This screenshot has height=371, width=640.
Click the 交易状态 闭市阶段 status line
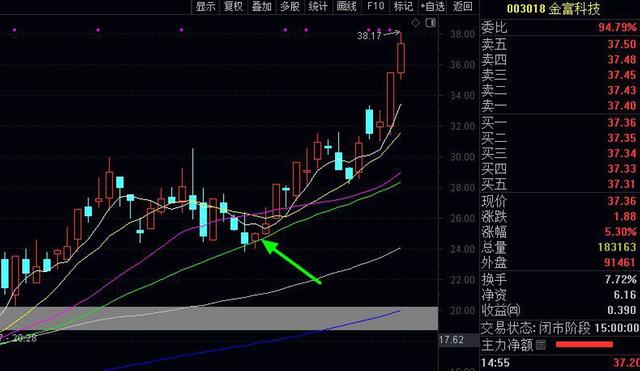click(x=560, y=328)
